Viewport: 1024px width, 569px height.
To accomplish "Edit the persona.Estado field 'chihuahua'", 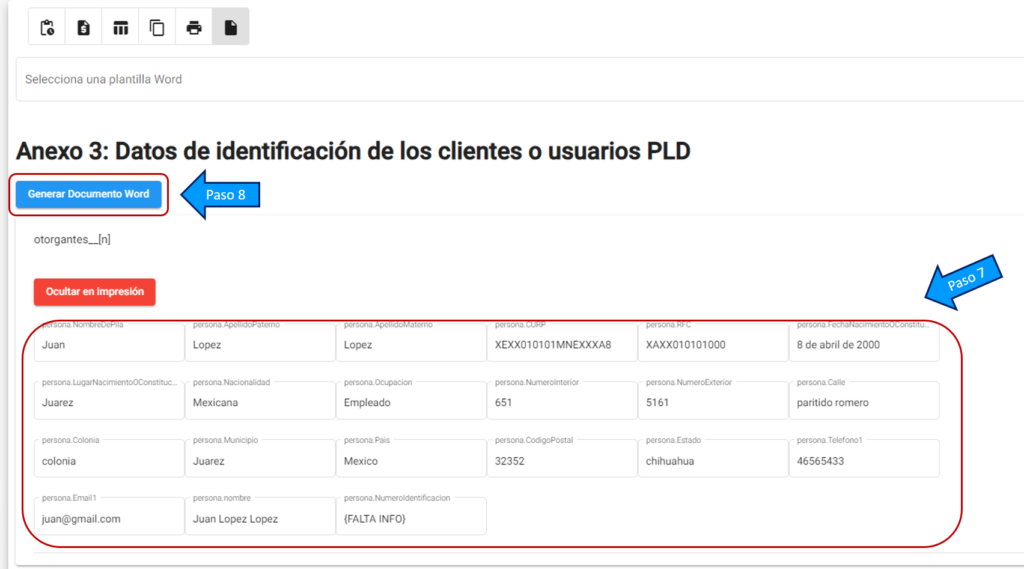I will [x=713, y=458].
